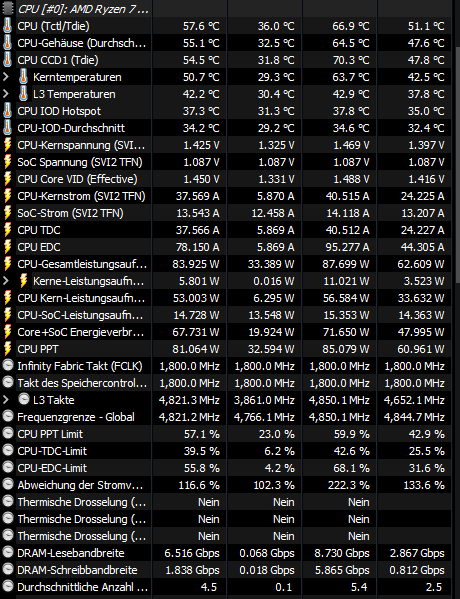Click the 95.277 A maximum EDC value
Image resolution: width=460 pixels, height=599 pixels.
coord(347,247)
